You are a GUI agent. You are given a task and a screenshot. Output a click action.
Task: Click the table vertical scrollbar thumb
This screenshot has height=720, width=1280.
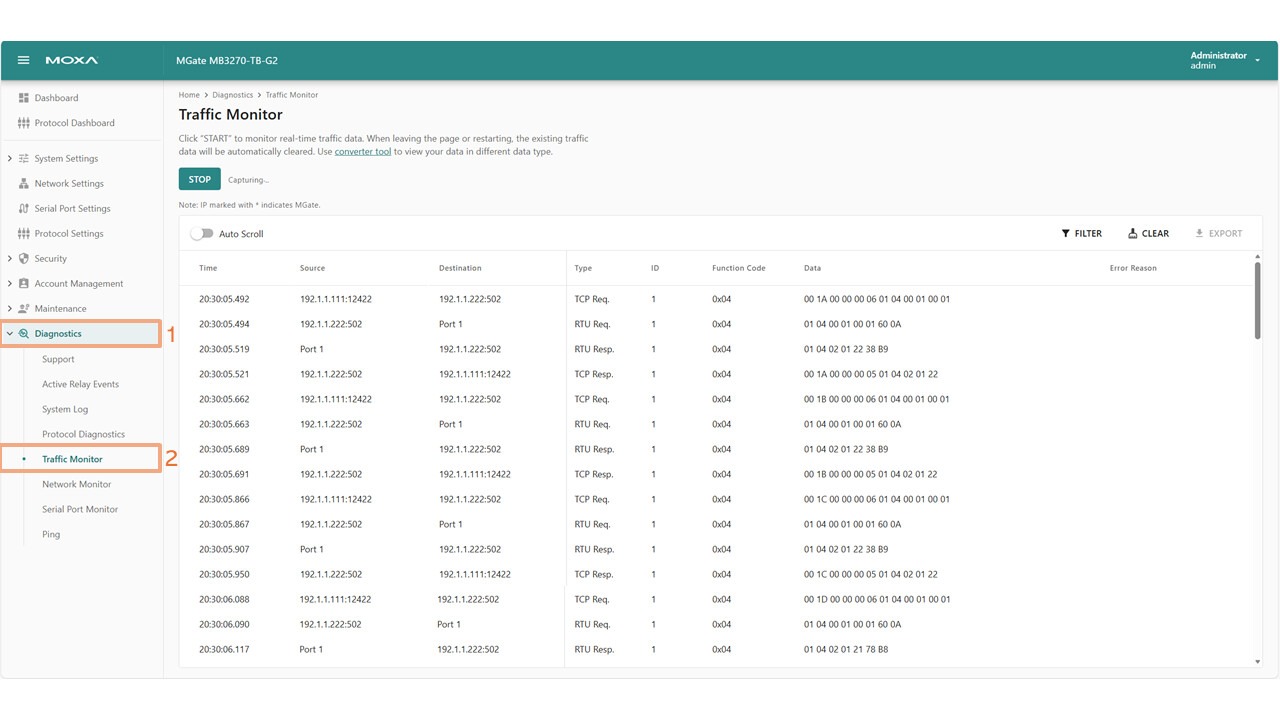coord(1257,300)
